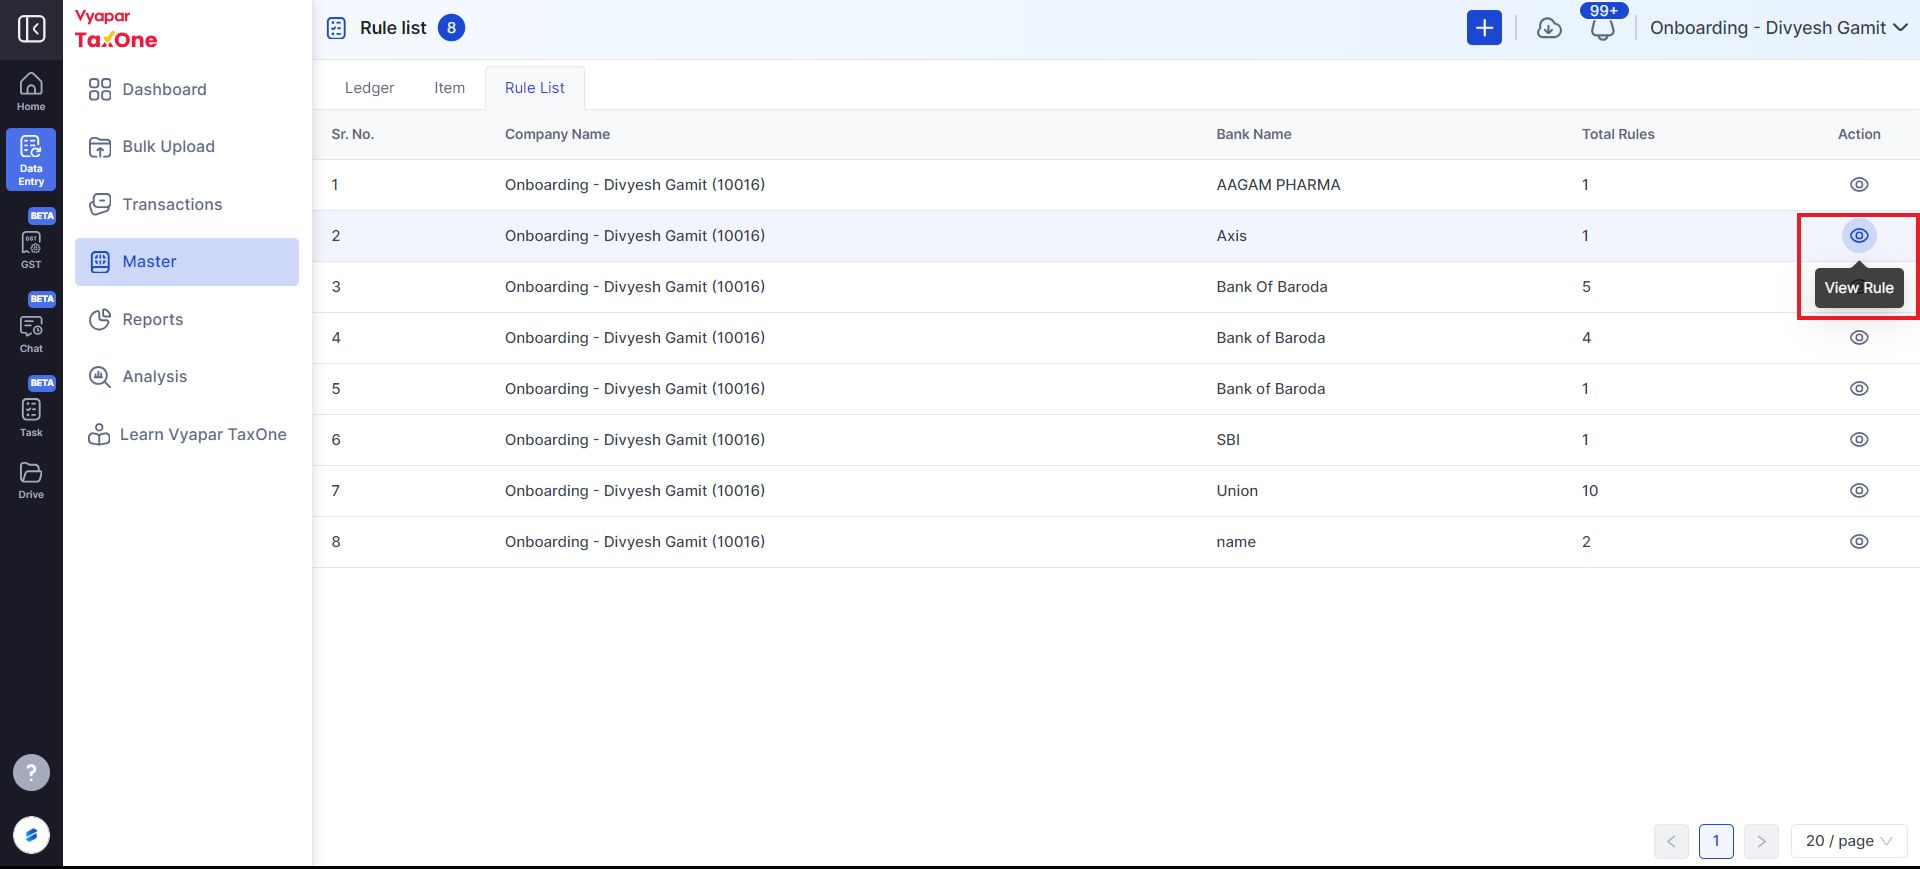This screenshot has width=1920, height=869.
Task: Open Dashboard in the side menu
Action: click(x=187, y=90)
